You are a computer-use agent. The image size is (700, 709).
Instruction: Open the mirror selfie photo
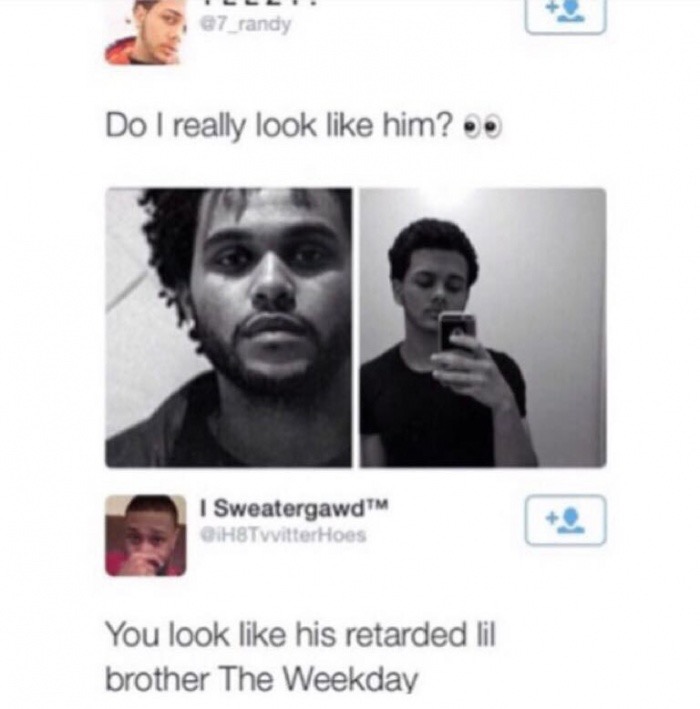(483, 327)
